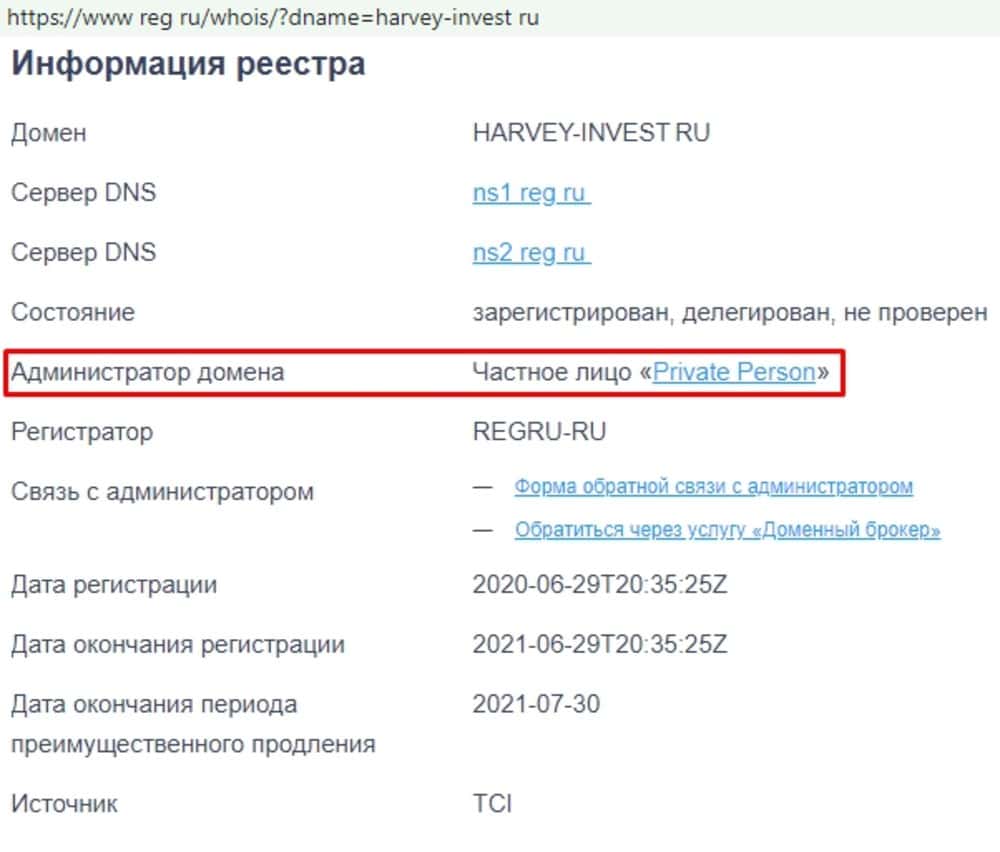Click the «Состояние» field label
Viewport: 1000px width, 852px height.
coord(72,313)
